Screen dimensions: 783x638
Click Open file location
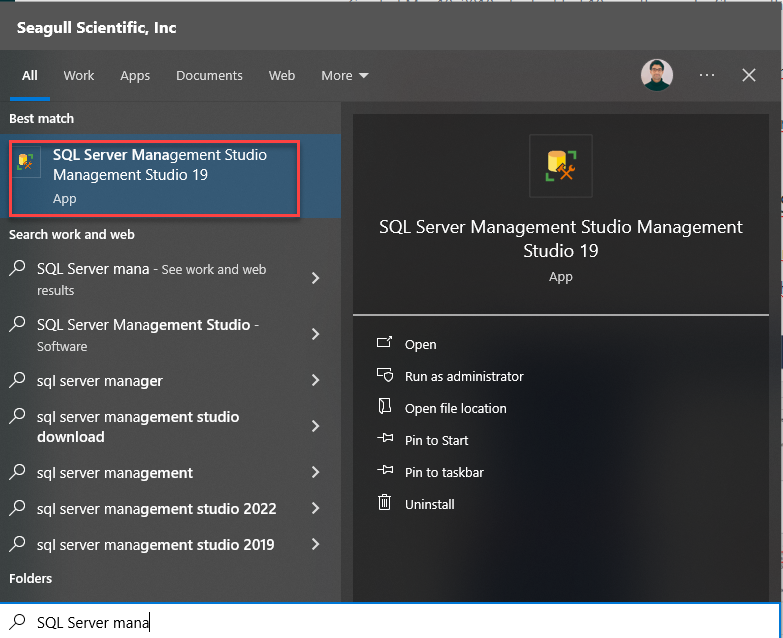tap(455, 408)
